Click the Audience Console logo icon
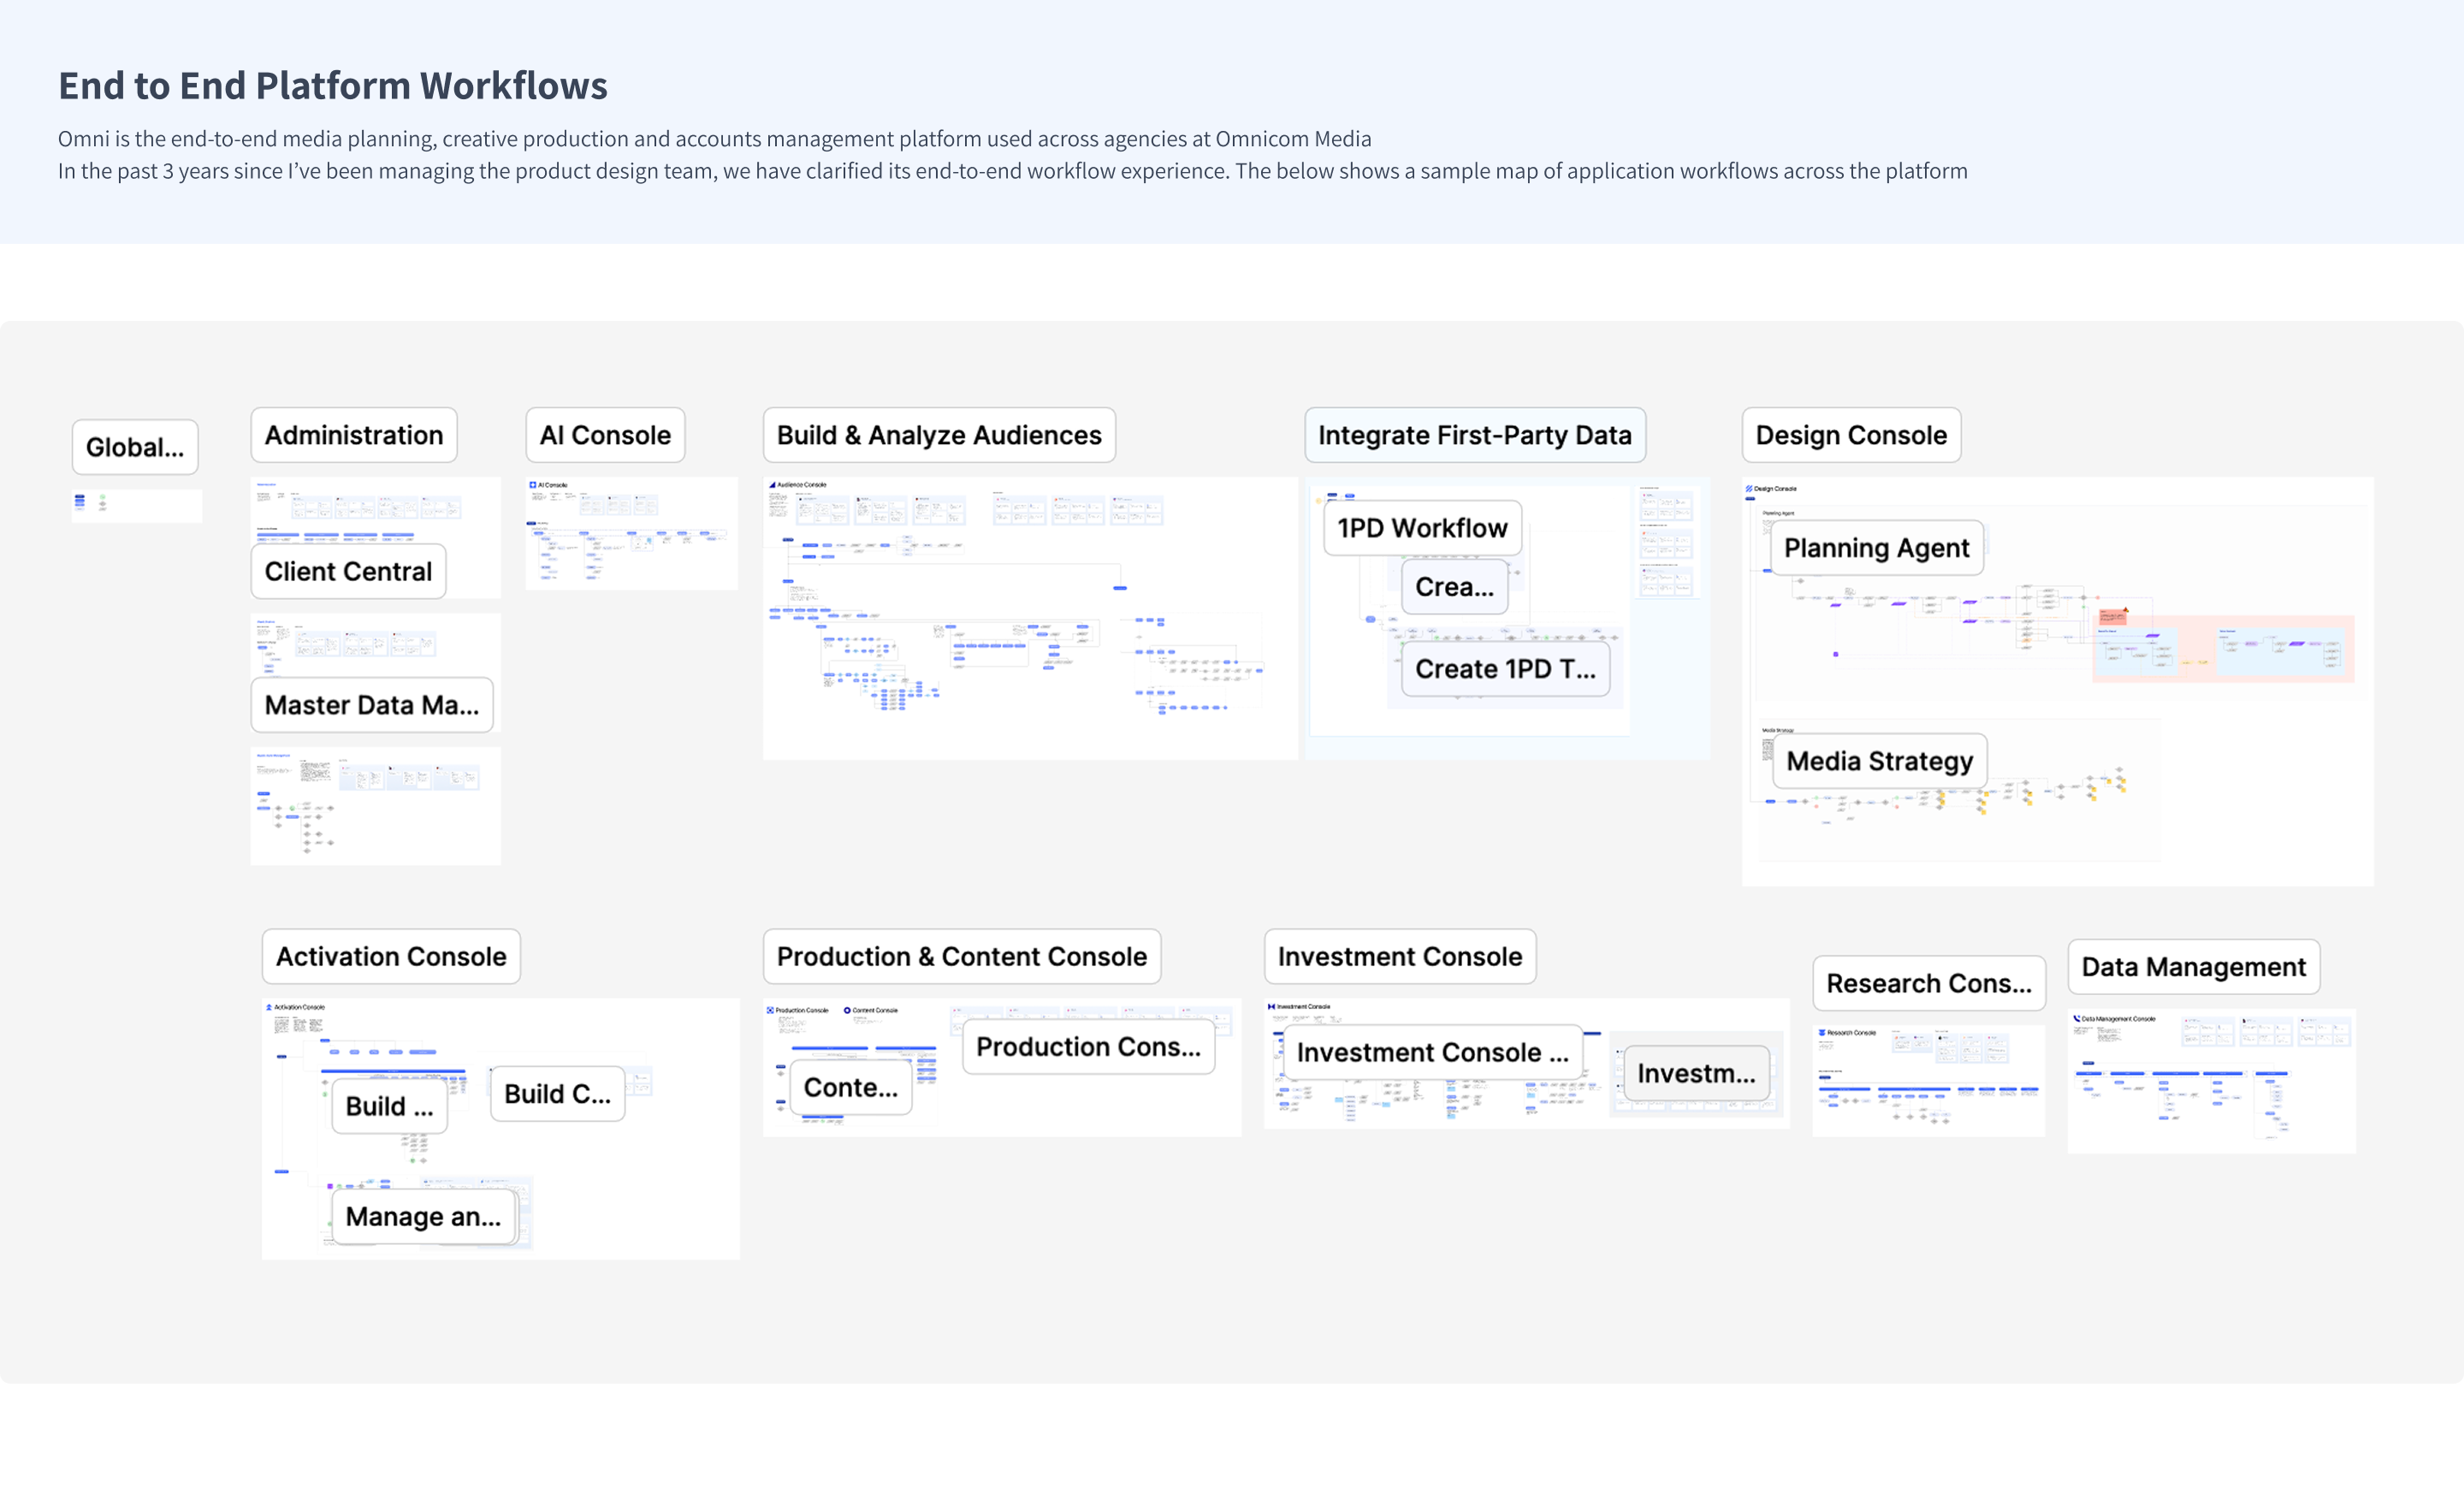This screenshot has height=1512, width=2464. (x=773, y=485)
